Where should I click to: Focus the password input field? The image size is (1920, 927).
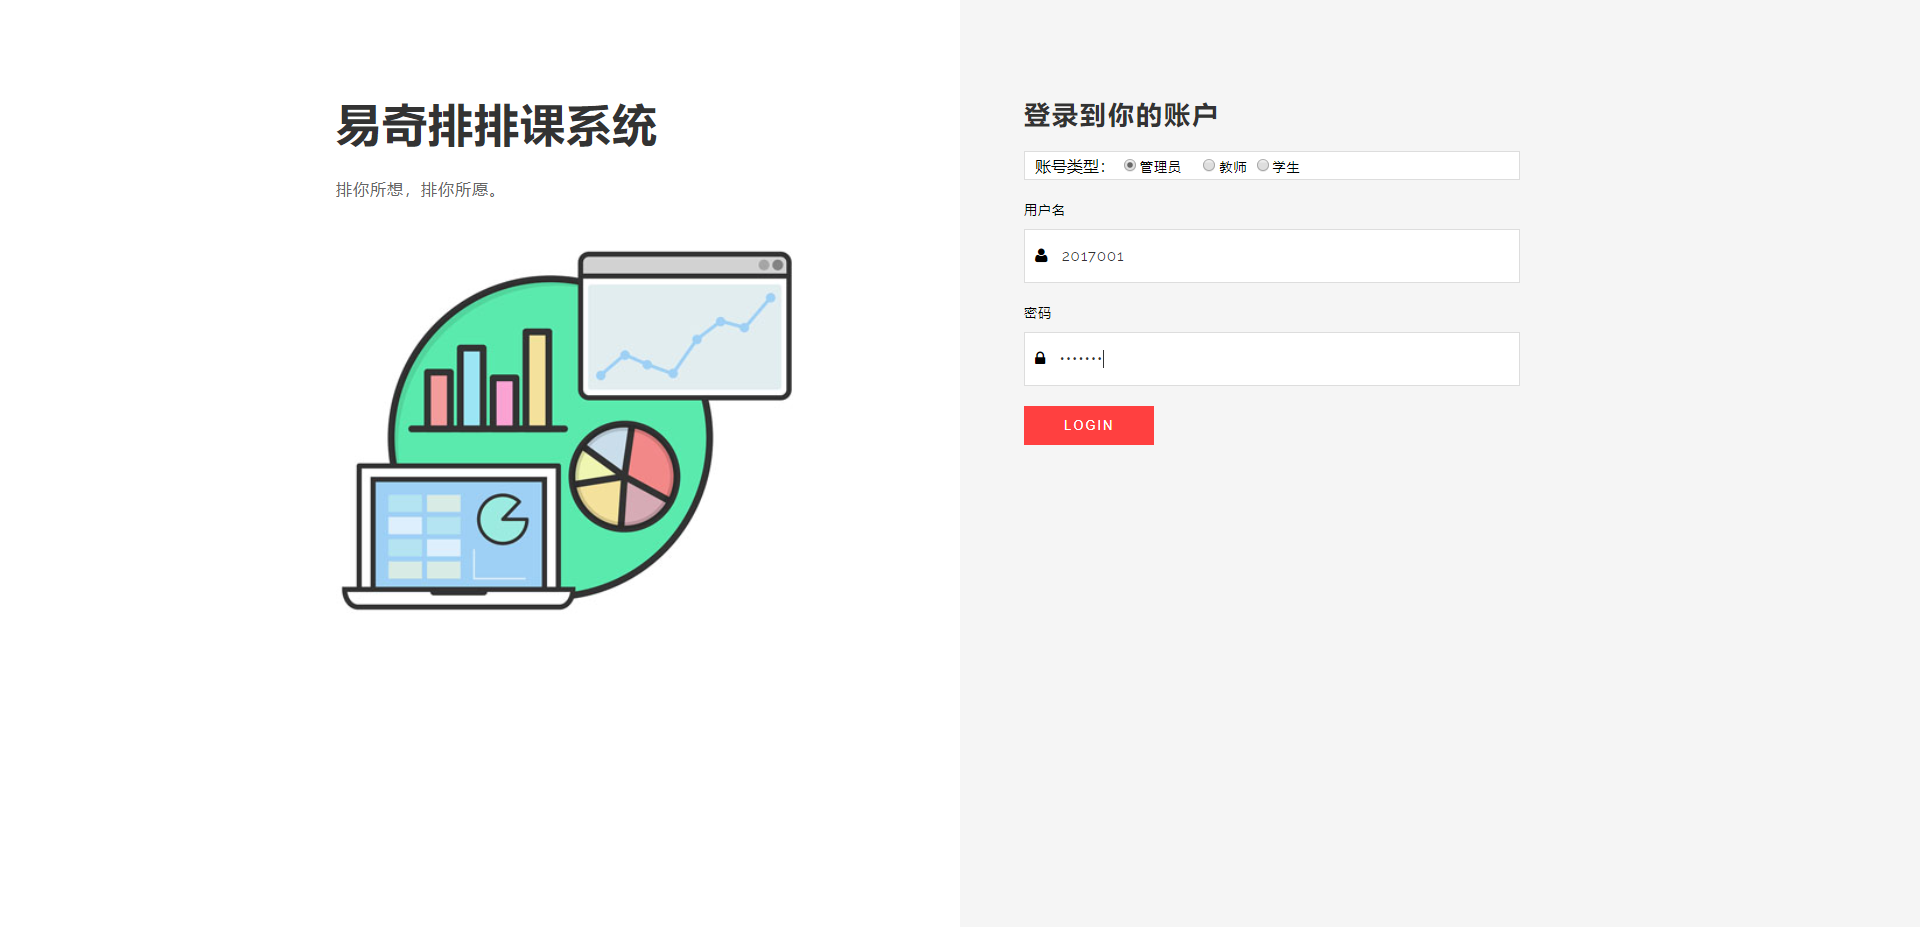(x=1272, y=359)
